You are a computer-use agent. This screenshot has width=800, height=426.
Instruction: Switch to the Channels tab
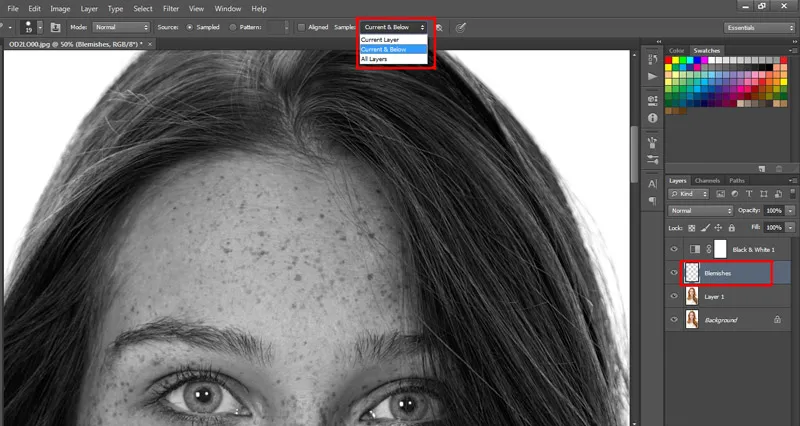coord(707,181)
